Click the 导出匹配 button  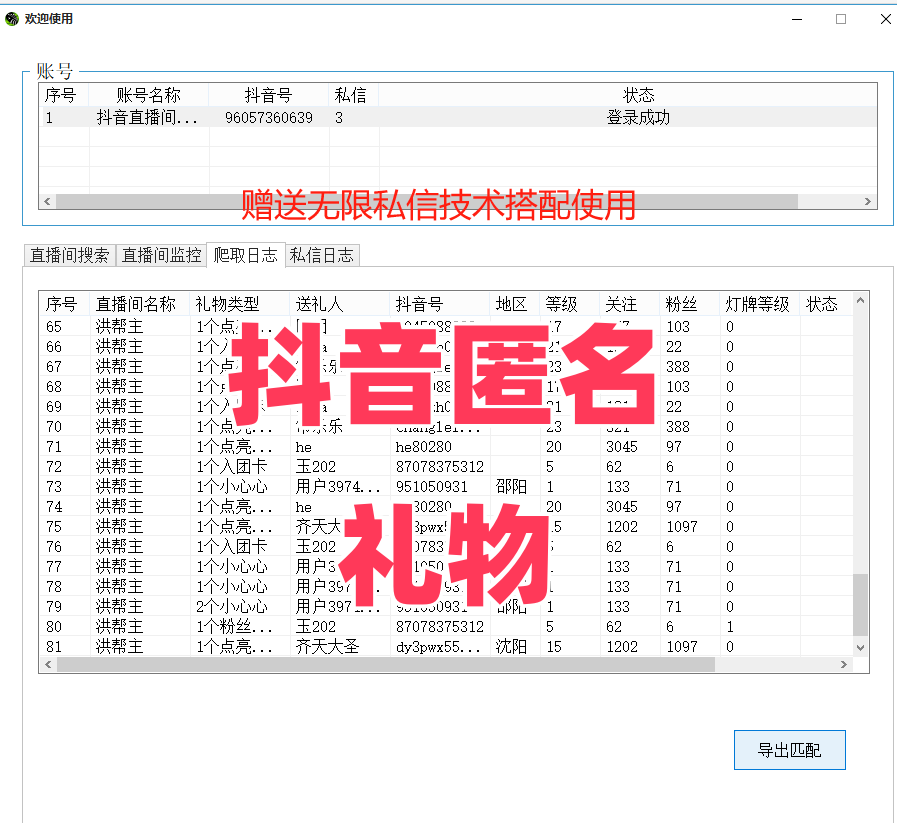tap(789, 750)
